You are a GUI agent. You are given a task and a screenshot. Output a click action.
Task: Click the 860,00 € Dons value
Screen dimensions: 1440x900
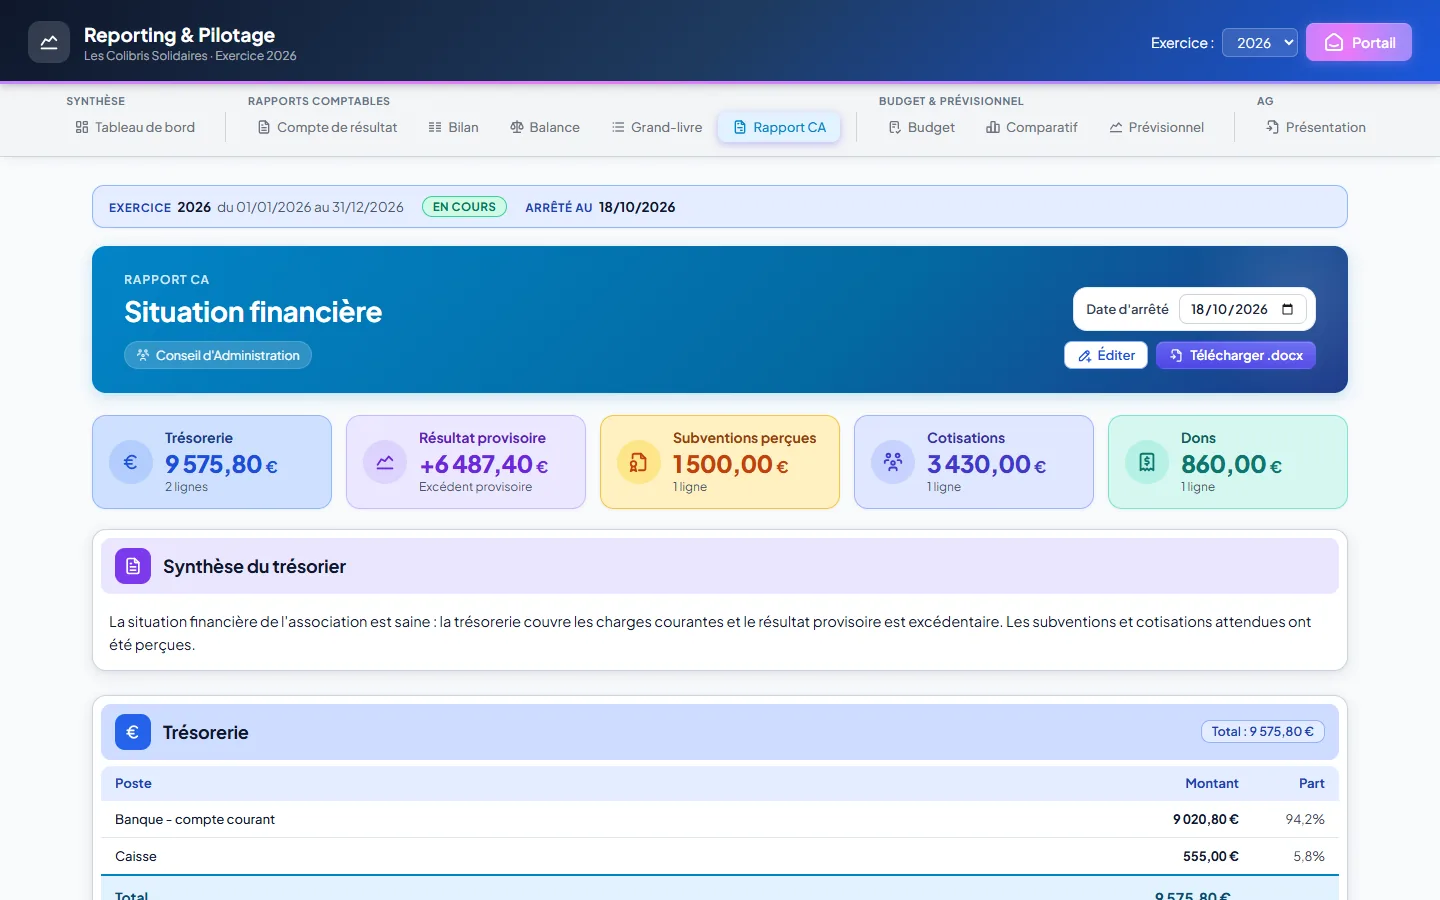tap(1232, 465)
